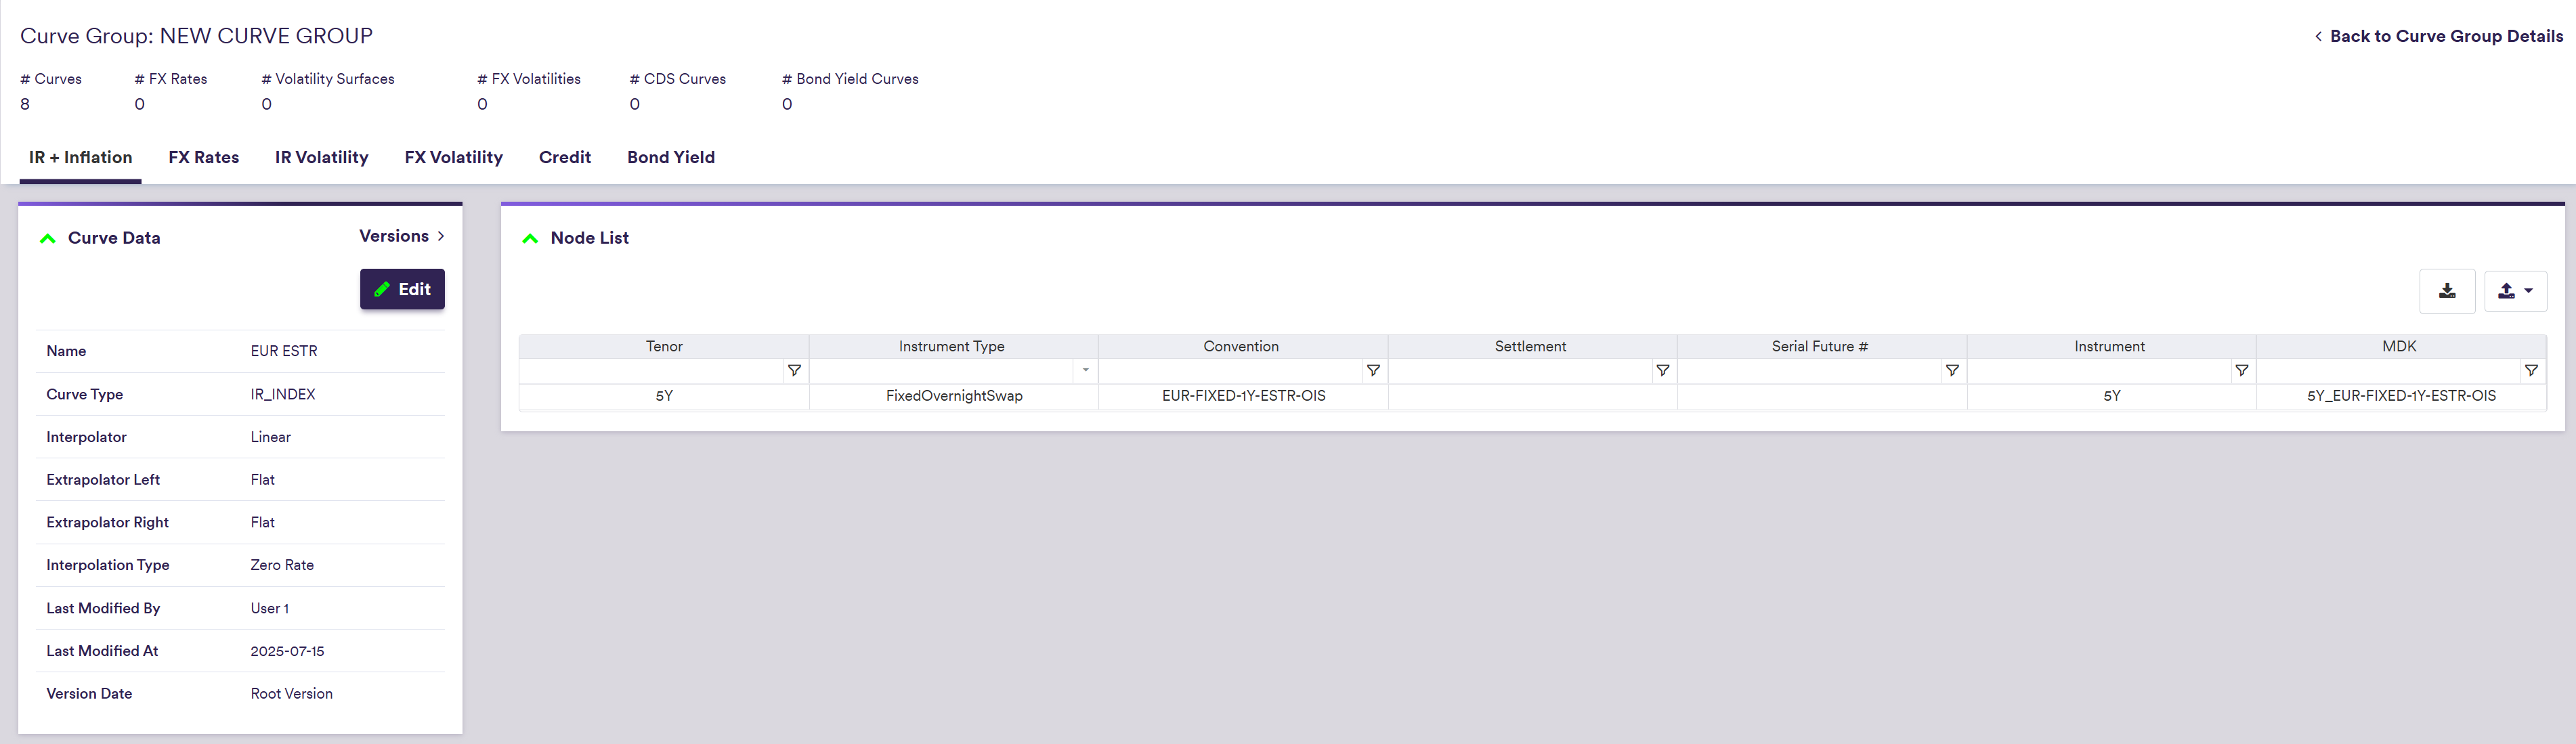
Task: Click the Serial Future # filter icon
Action: tap(1951, 371)
